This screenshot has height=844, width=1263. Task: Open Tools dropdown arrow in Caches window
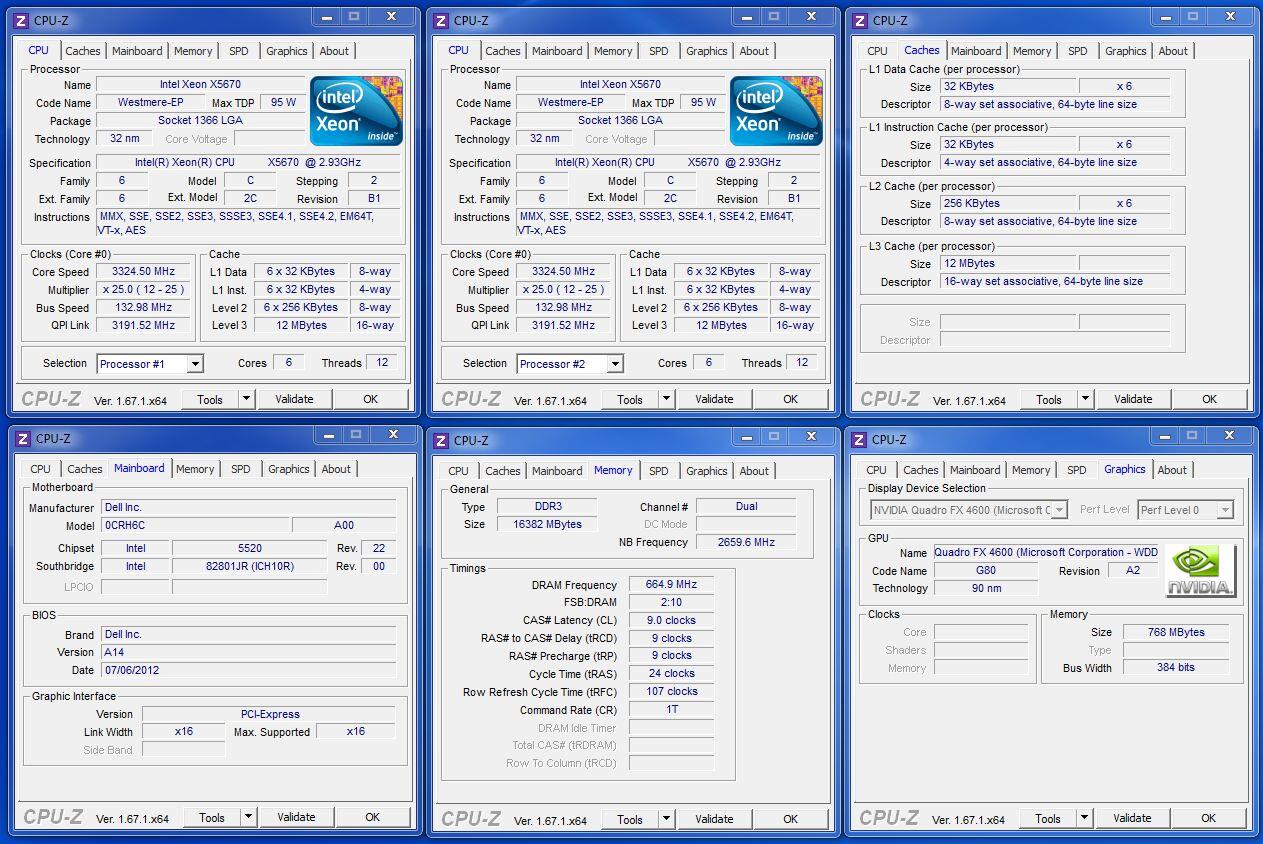click(1085, 399)
